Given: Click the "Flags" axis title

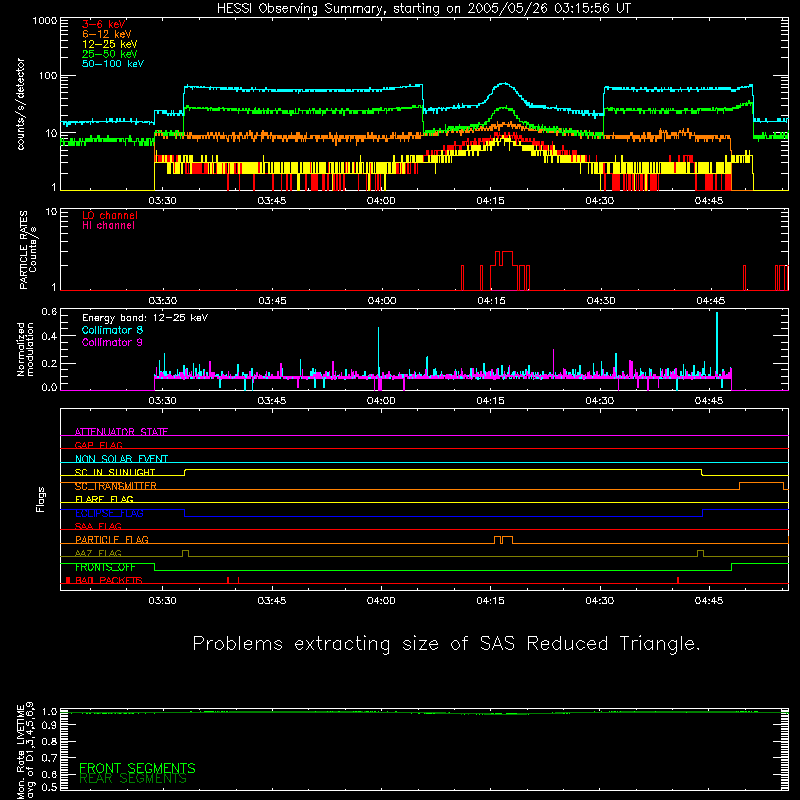Looking at the screenshot, I should 40,499.
